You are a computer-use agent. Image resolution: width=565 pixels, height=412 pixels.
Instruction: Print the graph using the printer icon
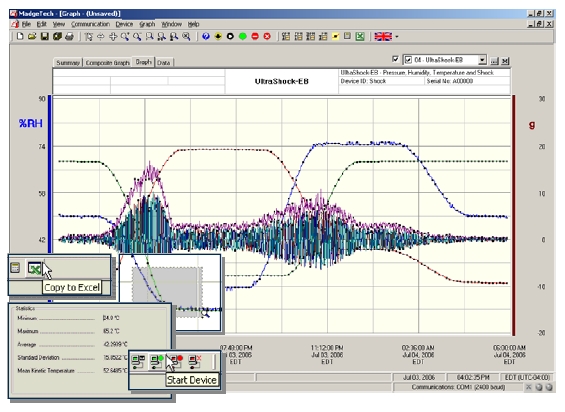69,36
